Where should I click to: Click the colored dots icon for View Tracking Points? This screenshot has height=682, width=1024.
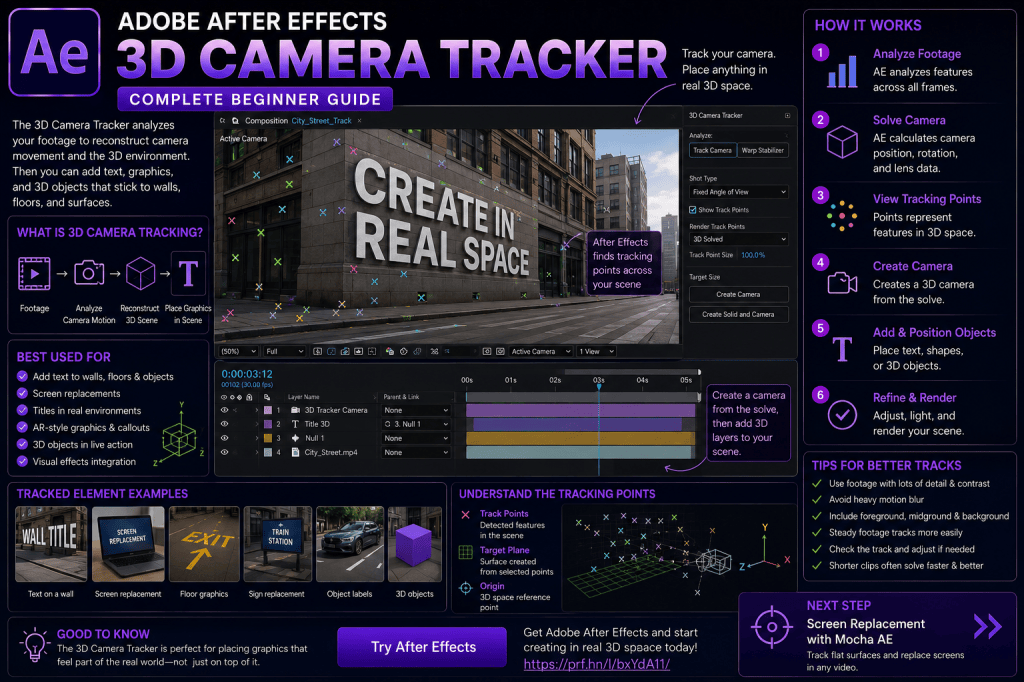842,216
